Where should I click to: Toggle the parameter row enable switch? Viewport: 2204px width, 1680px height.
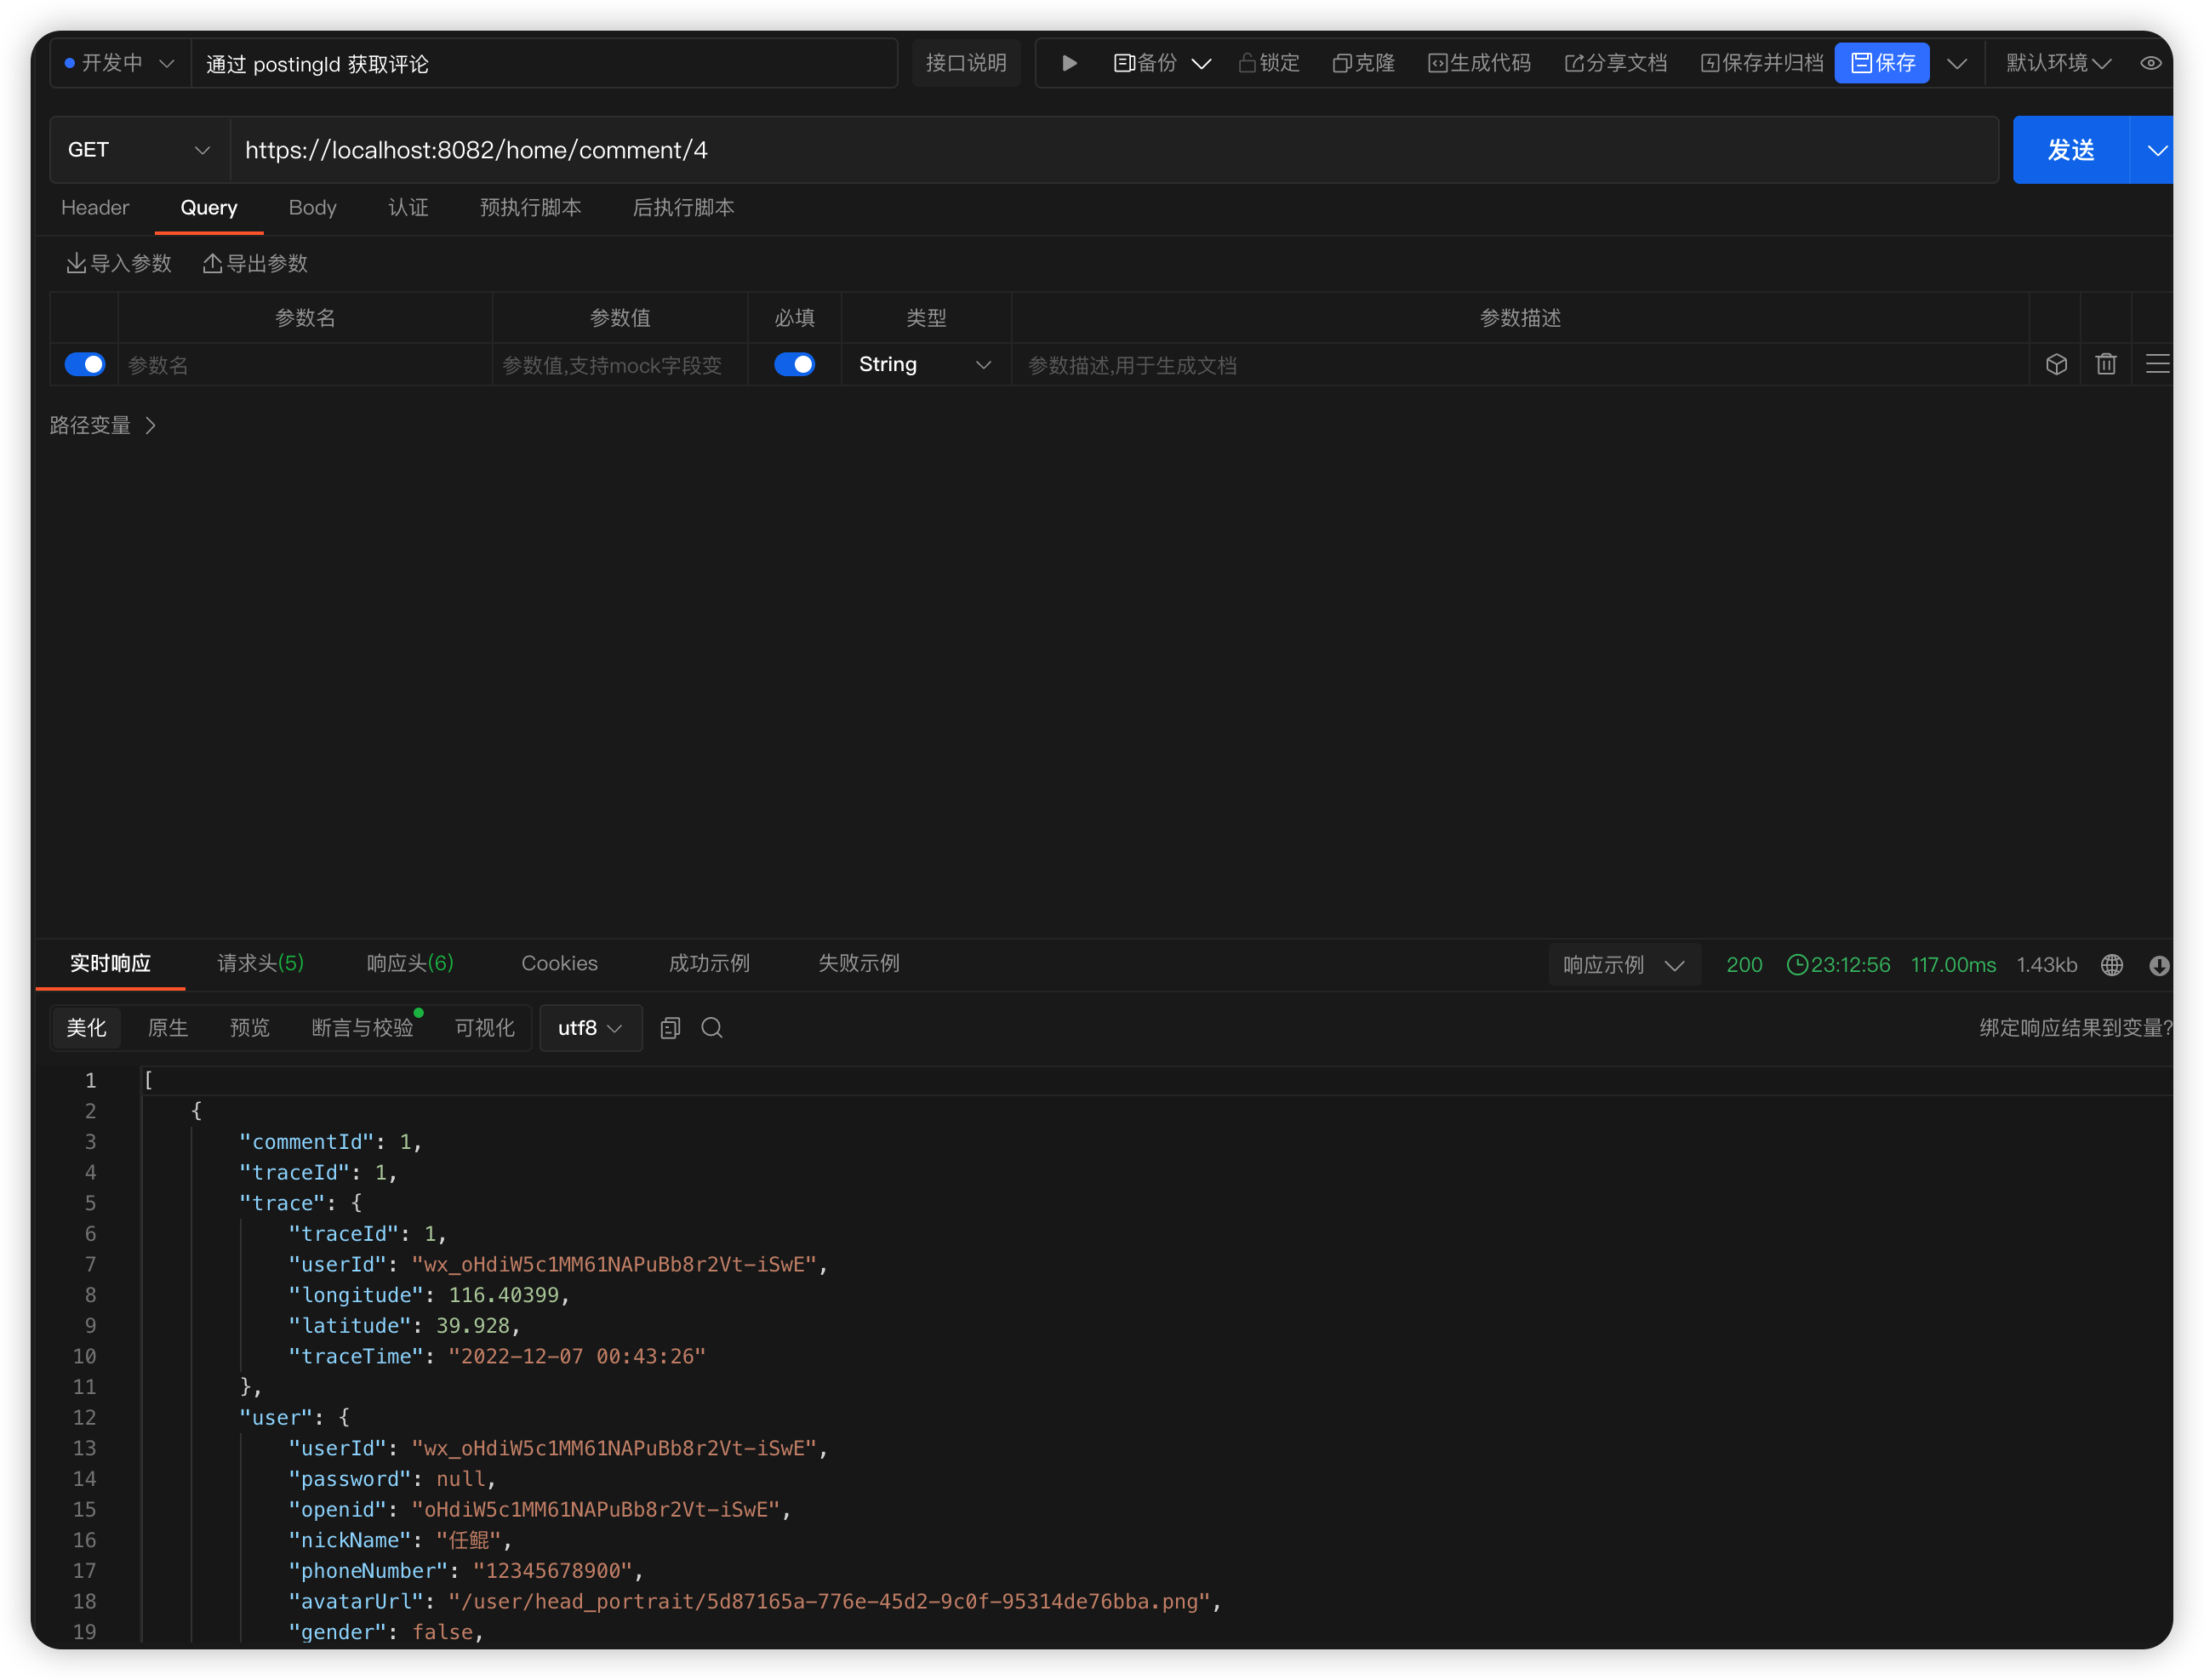pos(85,364)
